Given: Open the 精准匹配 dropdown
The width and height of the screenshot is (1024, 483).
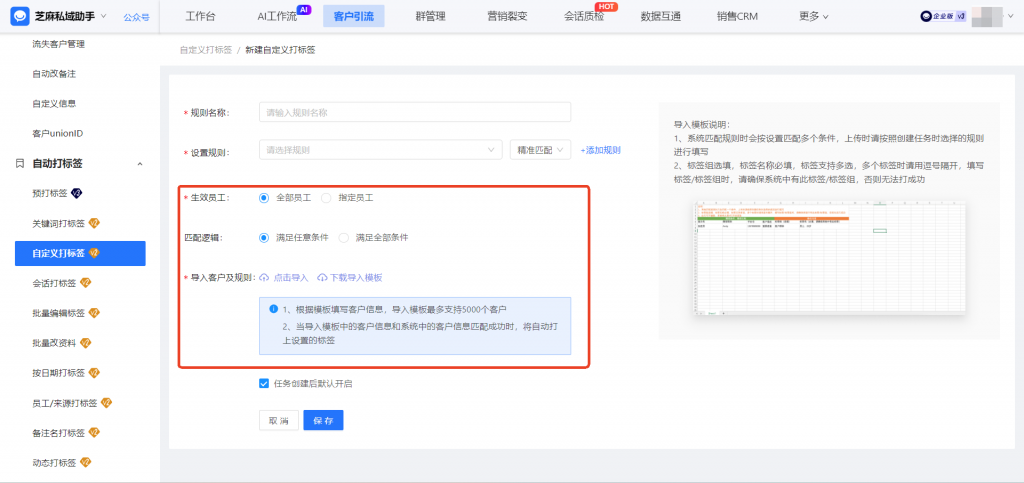Looking at the screenshot, I should pyautogui.click(x=541, y=150).
